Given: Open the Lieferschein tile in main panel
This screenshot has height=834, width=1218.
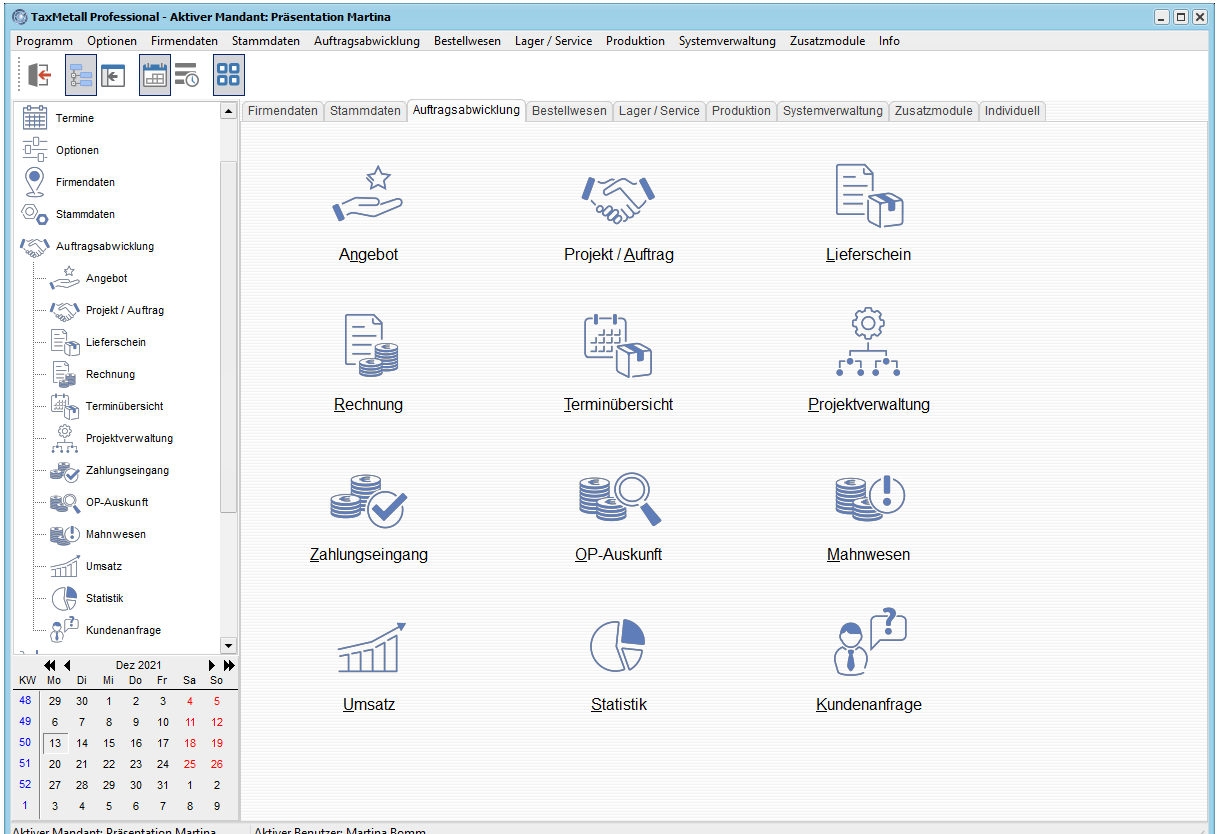Looking at the screenshot, I should click(868, 214).
